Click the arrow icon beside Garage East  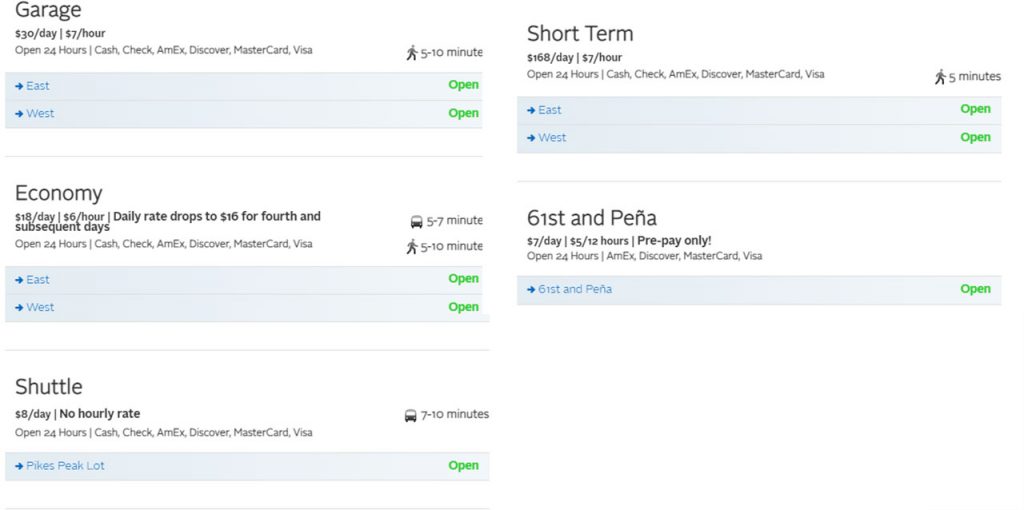pos(19,86)
